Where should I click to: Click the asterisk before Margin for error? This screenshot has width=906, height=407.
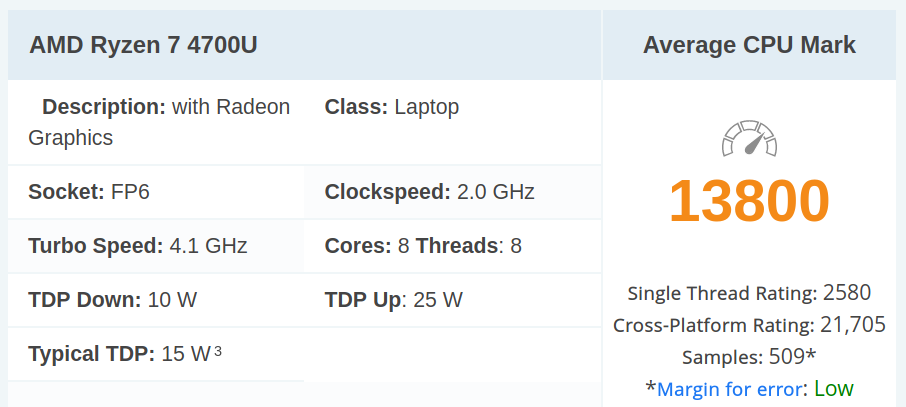click(x=651, y=389)
